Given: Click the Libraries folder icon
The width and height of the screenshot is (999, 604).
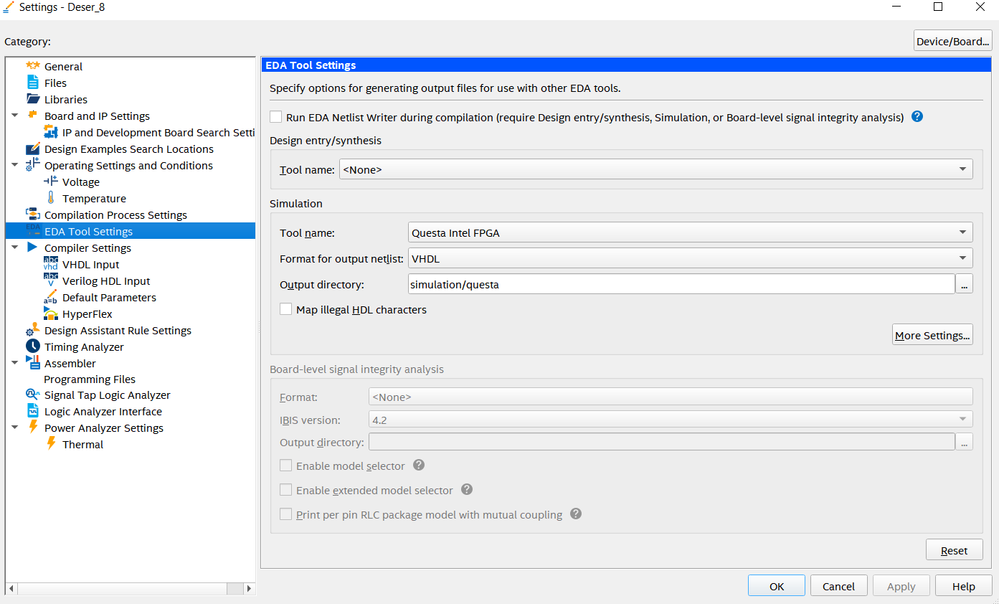Looking at the screenshot, I should click(x=33, y=99).
